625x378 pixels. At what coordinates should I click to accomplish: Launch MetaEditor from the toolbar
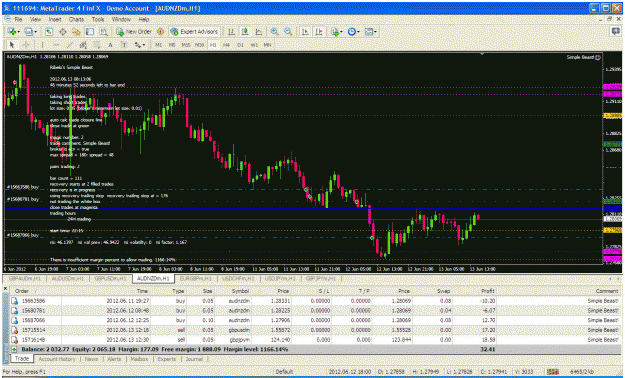click(160, 32)
